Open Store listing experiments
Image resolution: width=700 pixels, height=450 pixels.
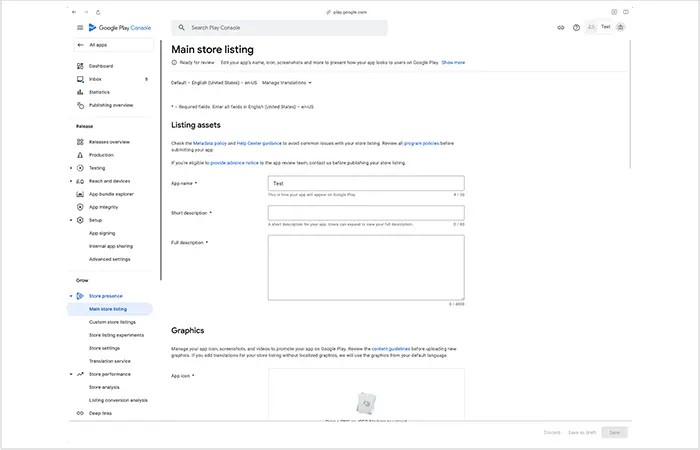(x=116, y=335)
